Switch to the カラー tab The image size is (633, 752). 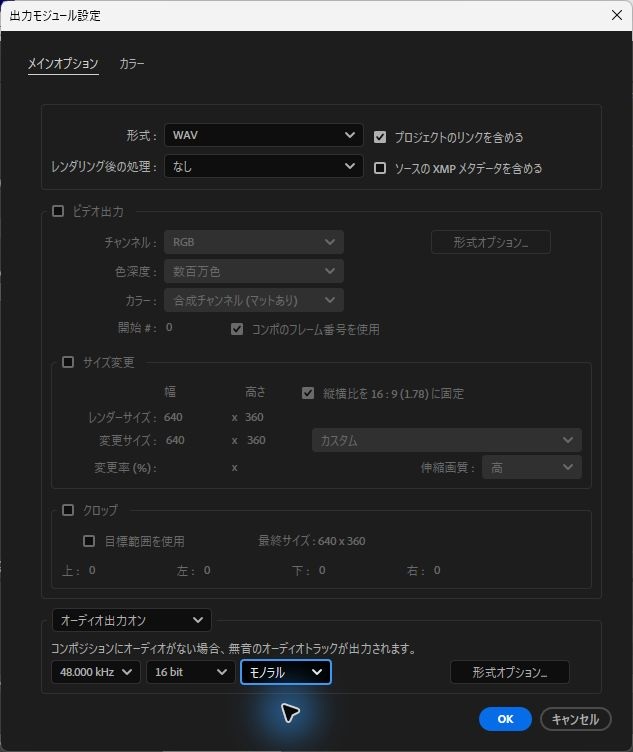[131, 64]
